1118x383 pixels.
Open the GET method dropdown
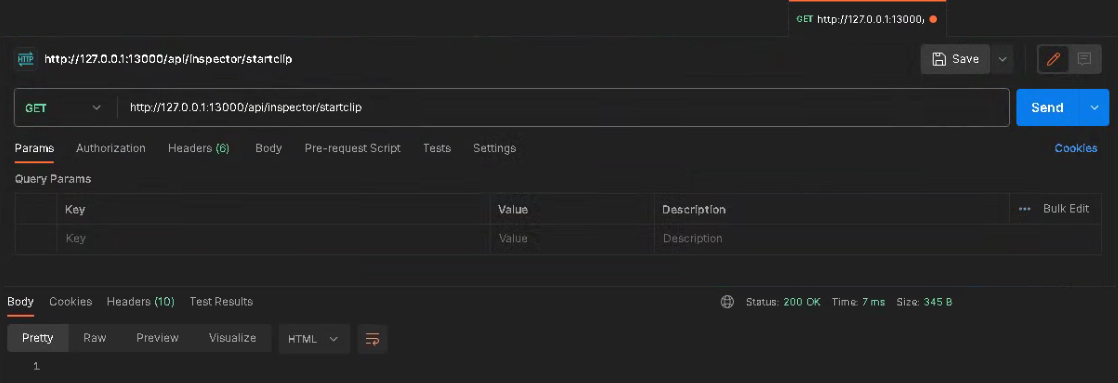point(63,108)
